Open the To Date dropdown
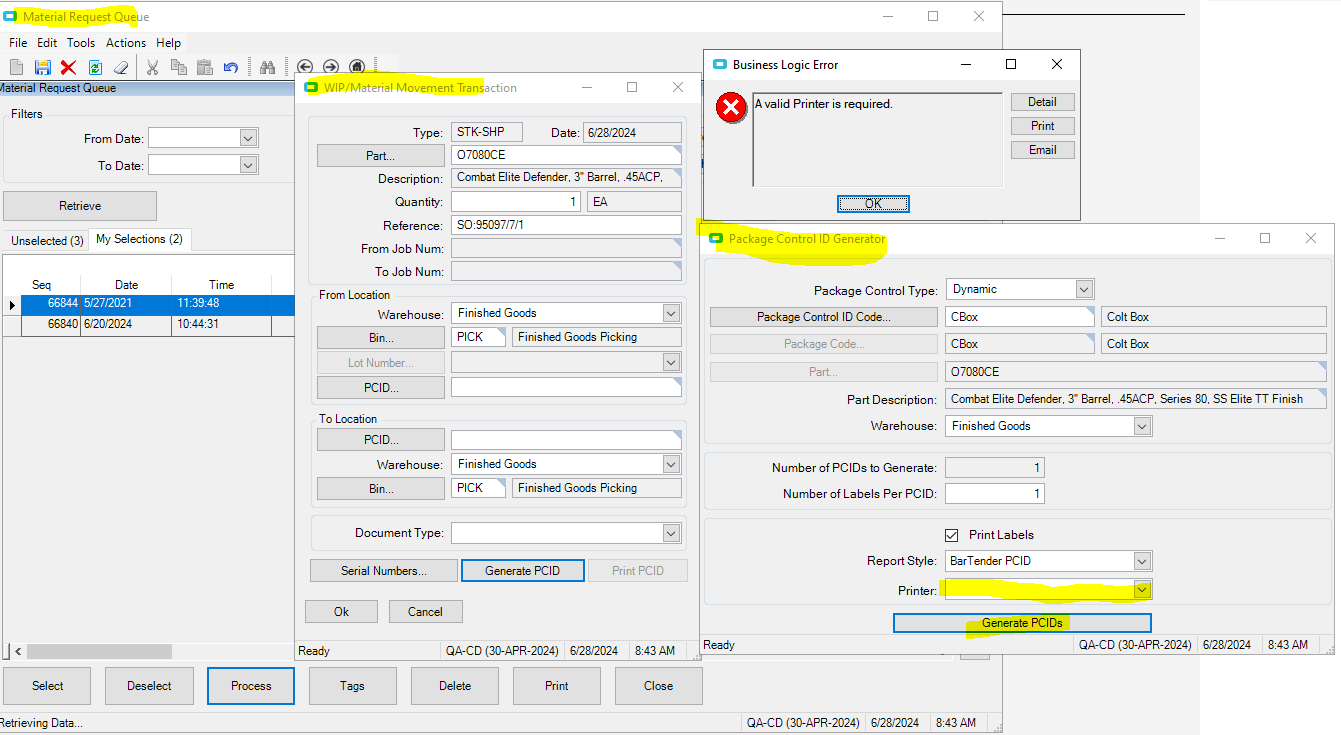Screen dimensions: 1341x735 249,165
